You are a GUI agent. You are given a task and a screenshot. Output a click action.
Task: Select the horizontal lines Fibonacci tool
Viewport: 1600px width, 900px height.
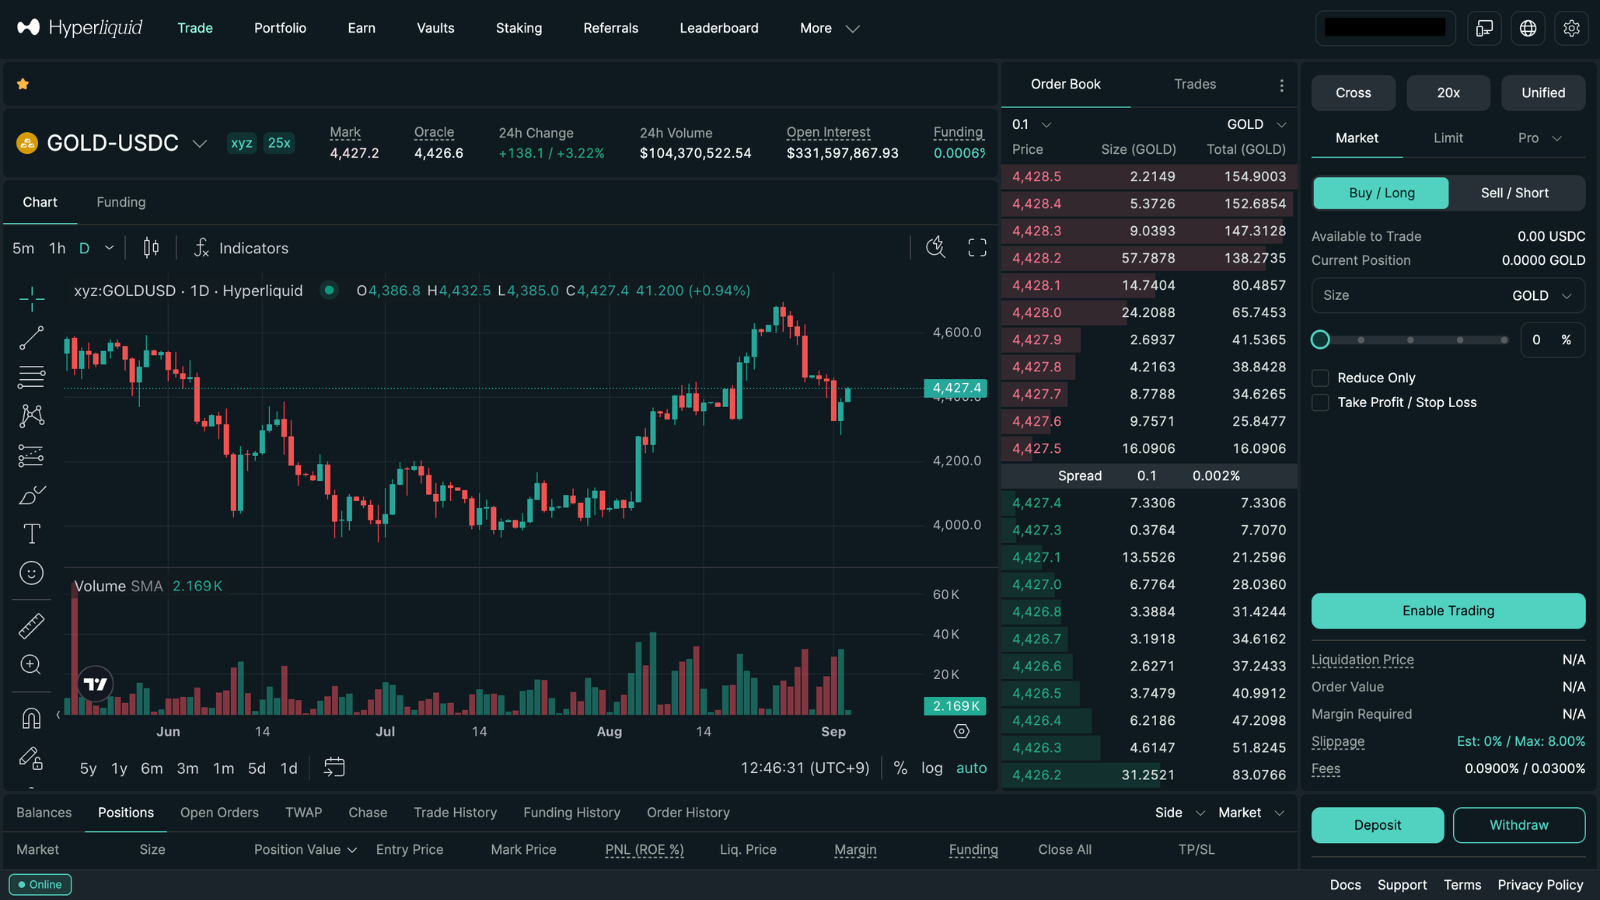(x=32, y=377)
